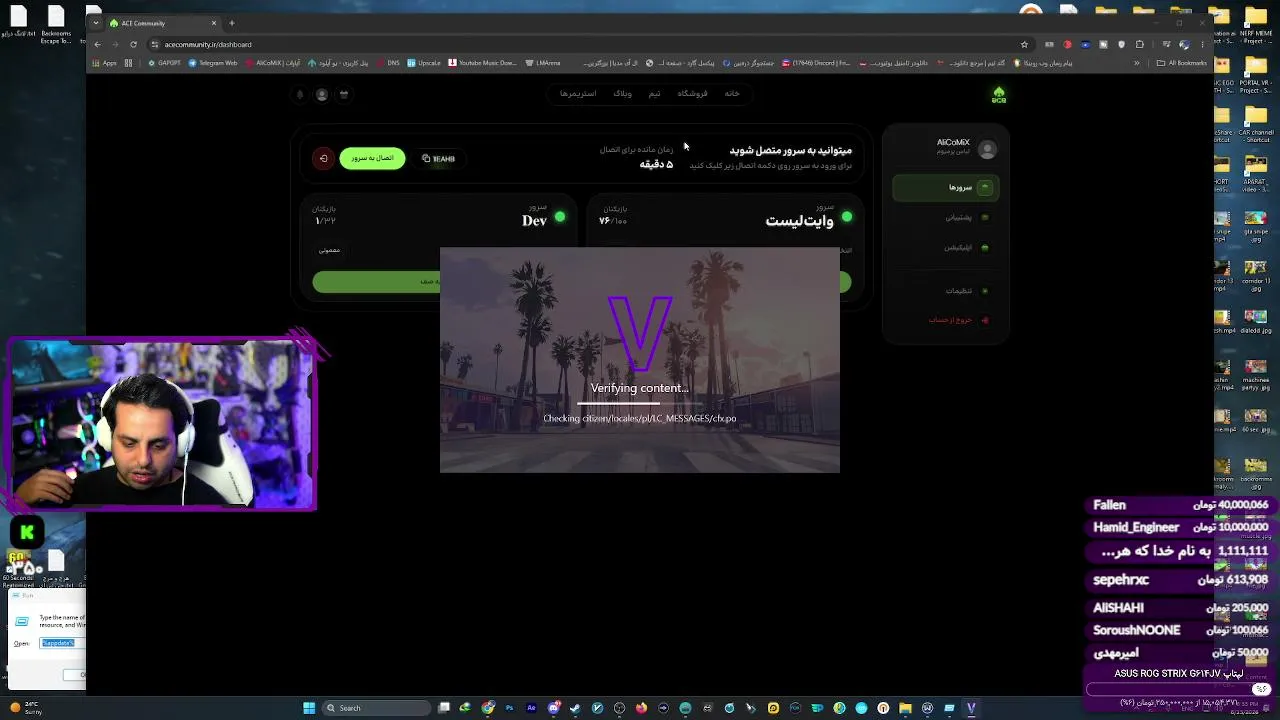Reload the page in the browser
Viewport: 1280px width, 720px height.
(x=133, y=44)
